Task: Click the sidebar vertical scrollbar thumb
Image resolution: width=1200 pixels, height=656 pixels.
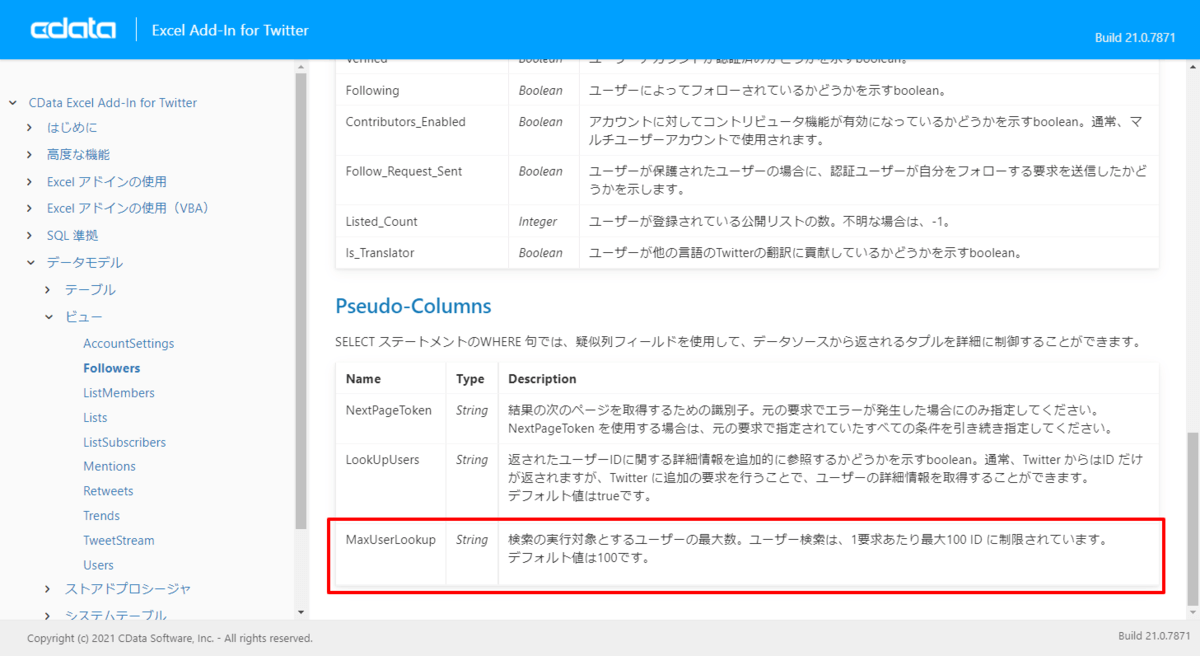Action: 301,300
